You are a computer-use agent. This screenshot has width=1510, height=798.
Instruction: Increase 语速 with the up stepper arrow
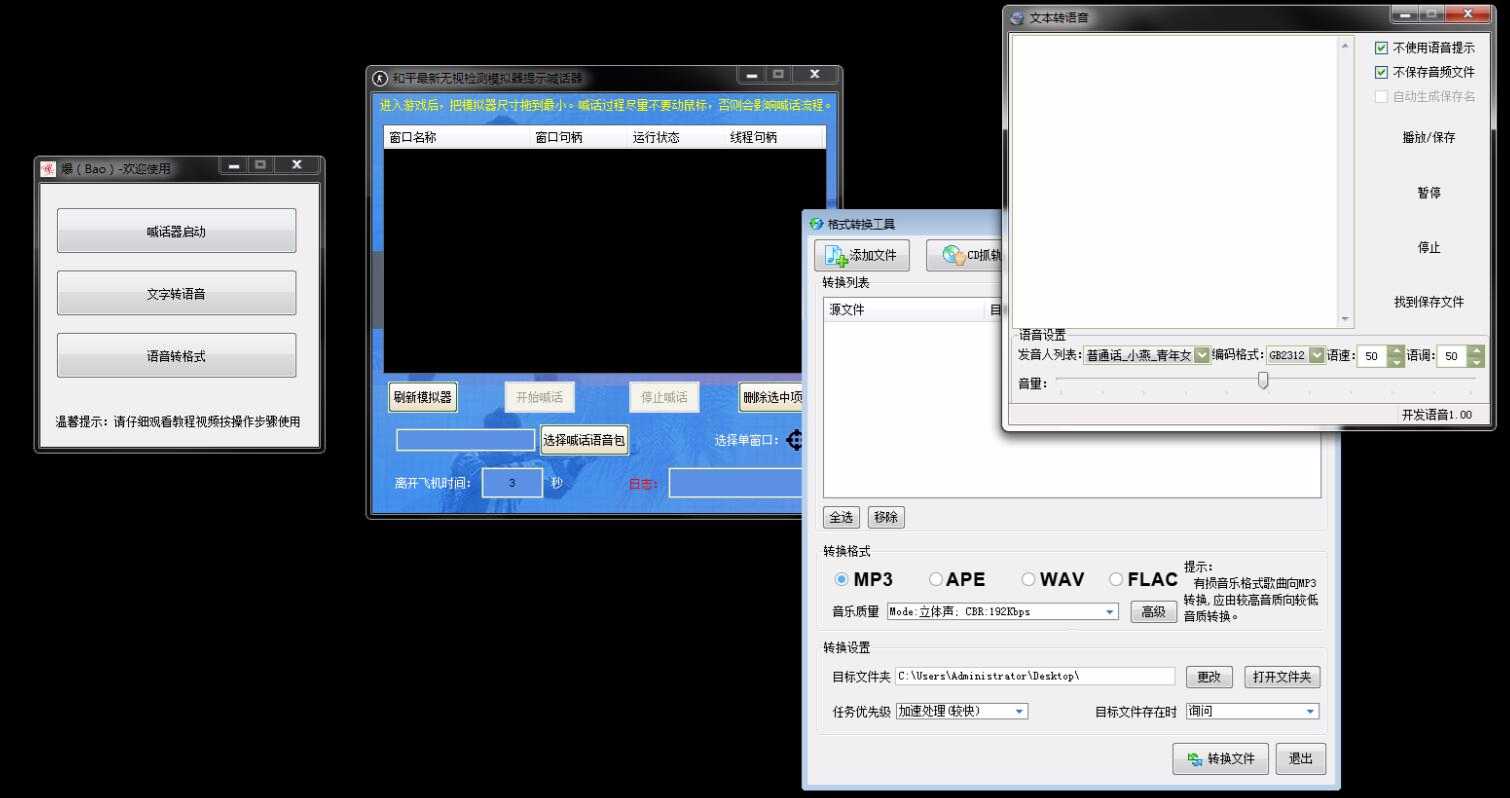[x=1396, y=350]
